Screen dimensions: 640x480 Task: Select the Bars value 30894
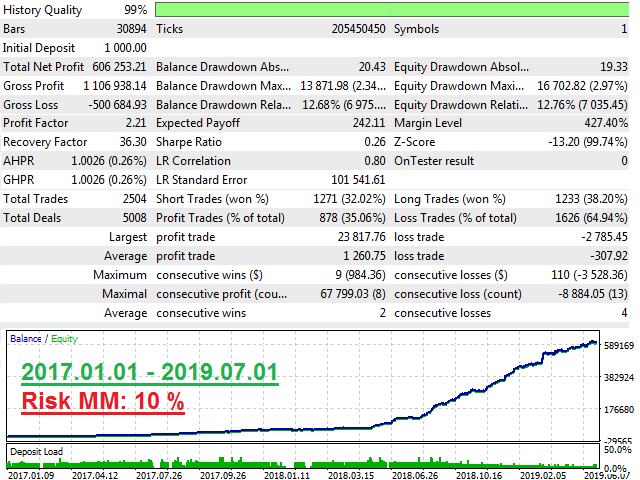pos(128,29)
